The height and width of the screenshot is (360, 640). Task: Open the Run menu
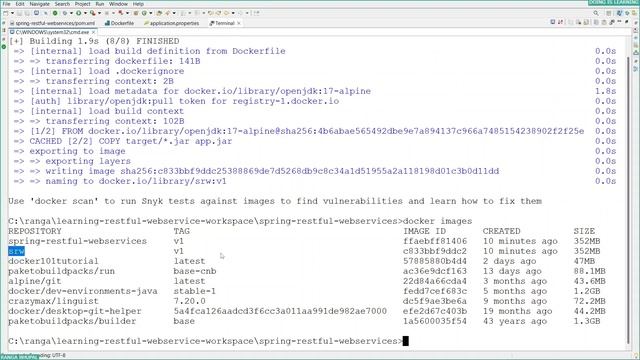pyautogui.click(x=100, y=4)
